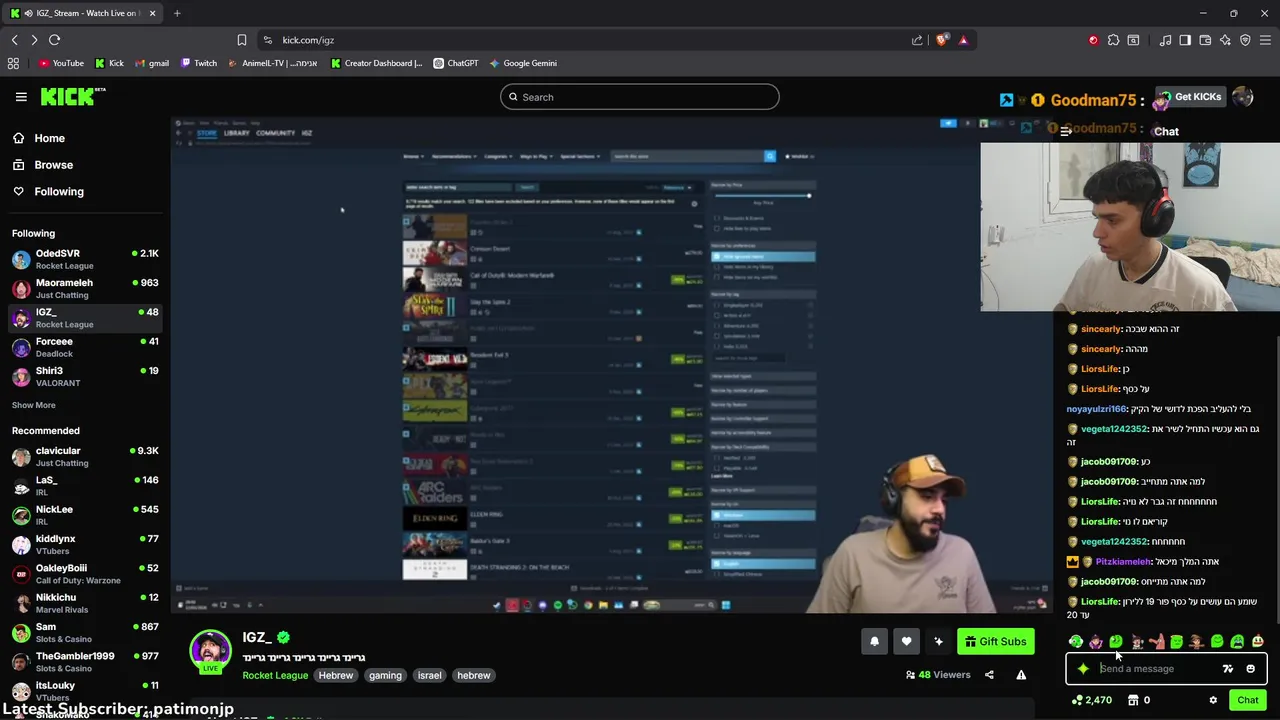This screenshot has height=720, width=1280.
Task: Click the translate icon in chat input
Action: [x=1228, y=669]
